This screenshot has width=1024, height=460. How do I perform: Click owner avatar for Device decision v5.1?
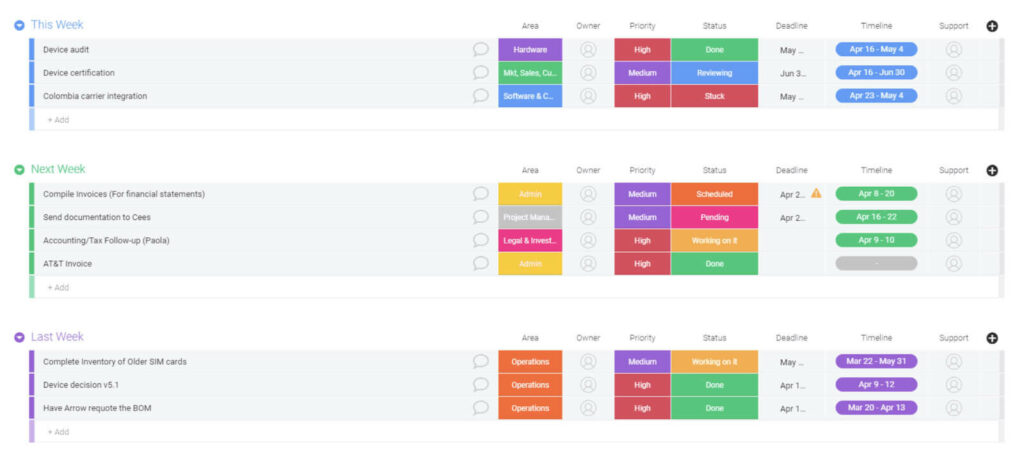588,384
